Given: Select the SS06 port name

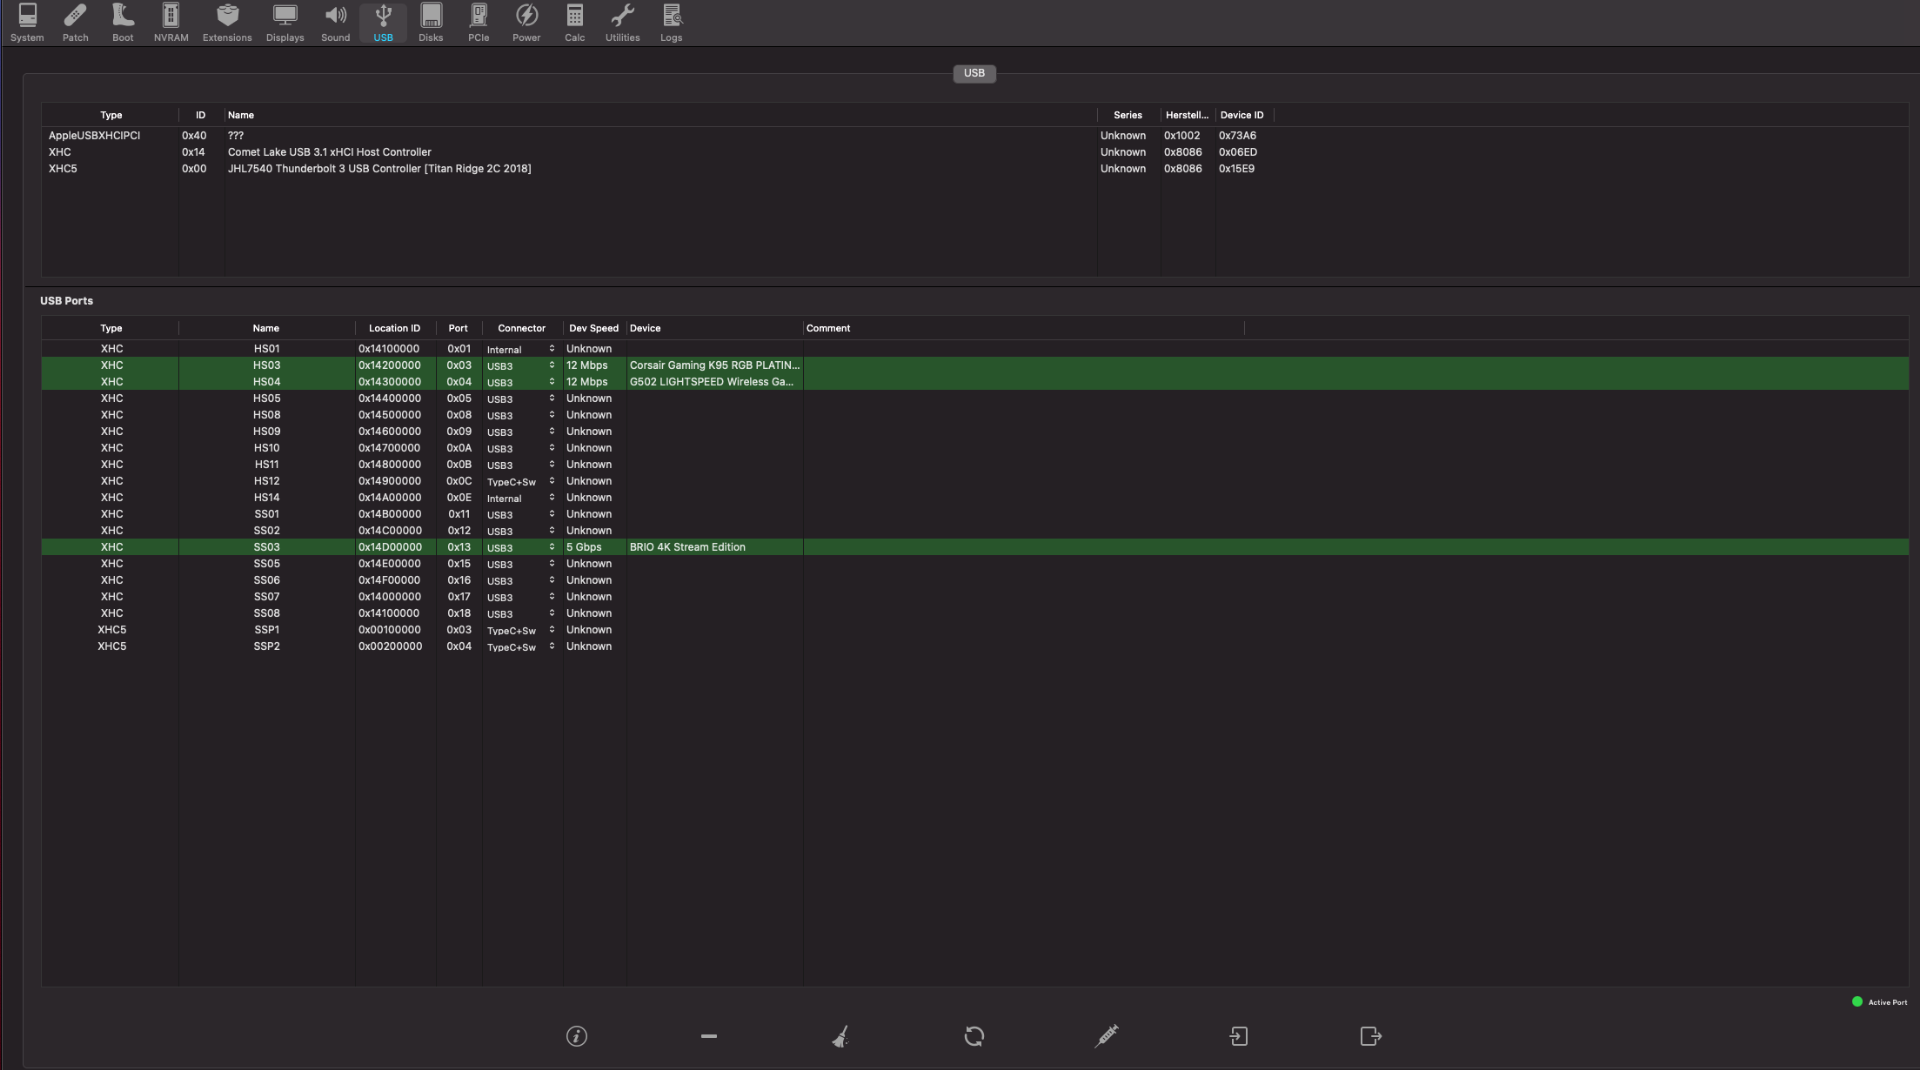Looking at the screenshot, I should [x=266, y=580].
